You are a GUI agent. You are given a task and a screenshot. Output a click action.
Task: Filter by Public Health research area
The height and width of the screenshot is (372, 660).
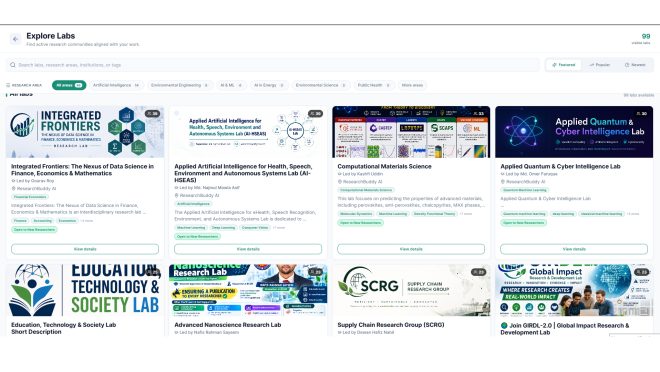pos(374,85)
